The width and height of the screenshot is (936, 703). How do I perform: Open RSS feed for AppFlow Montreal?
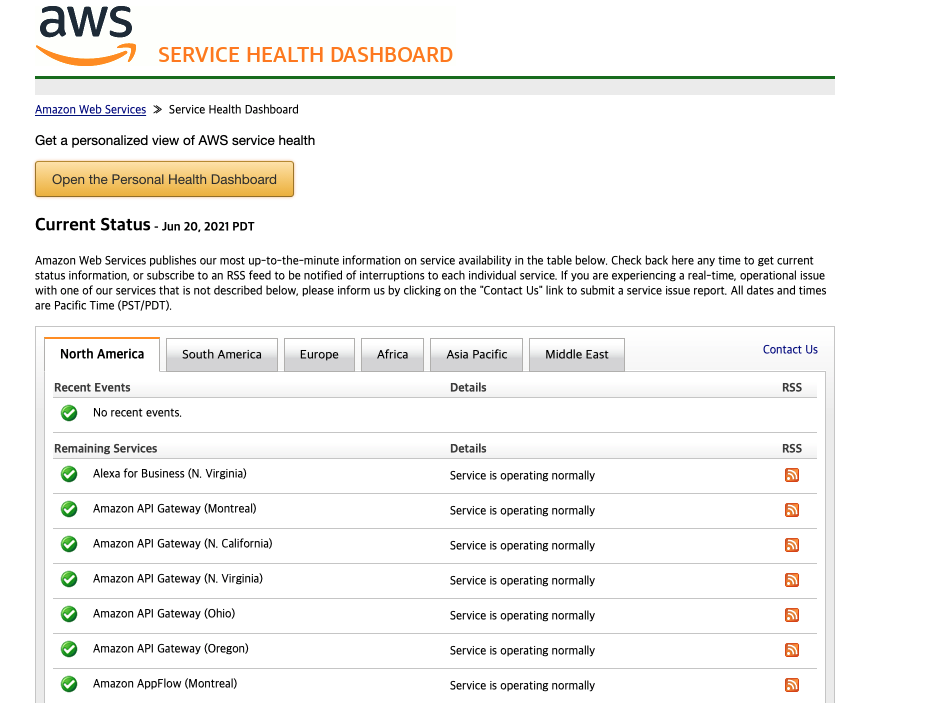792,685
